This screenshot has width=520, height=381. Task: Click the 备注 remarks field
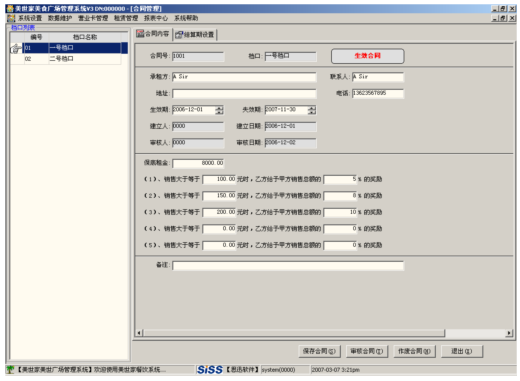point(288,266)
